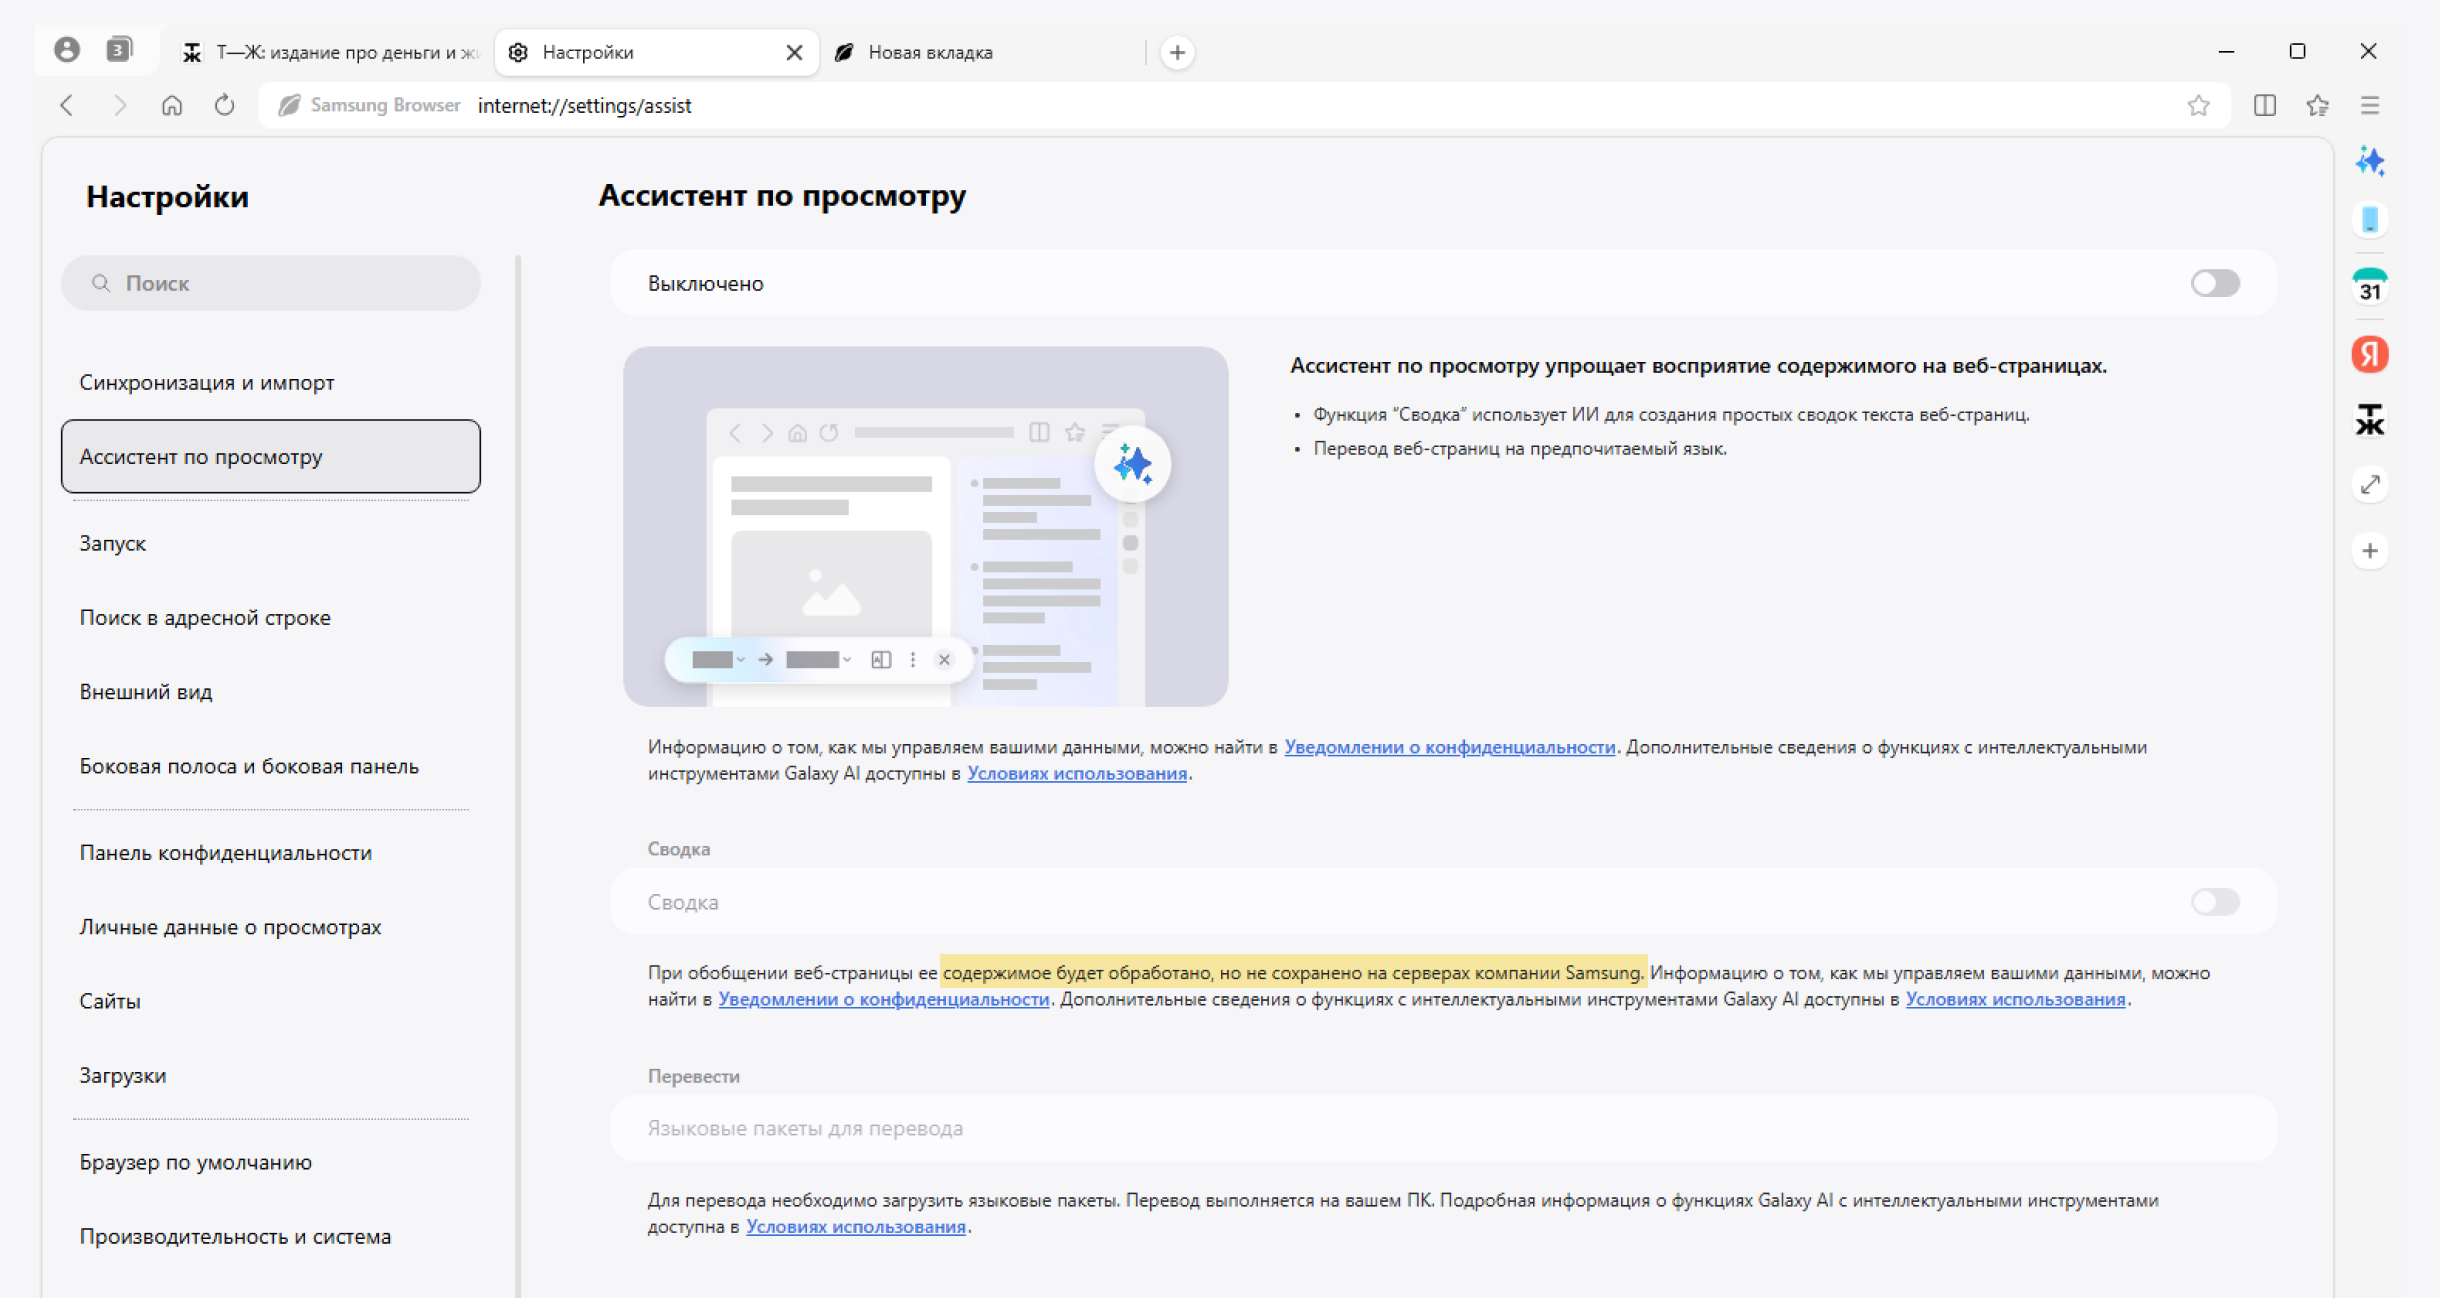Click the Перевести section label
2440x1298 pixels.
694,1076
